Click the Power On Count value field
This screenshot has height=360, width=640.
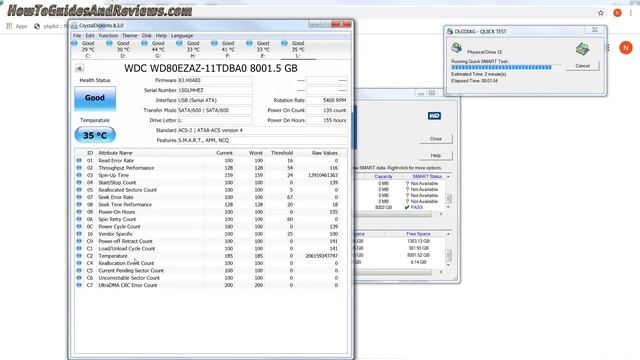point(327,110)
